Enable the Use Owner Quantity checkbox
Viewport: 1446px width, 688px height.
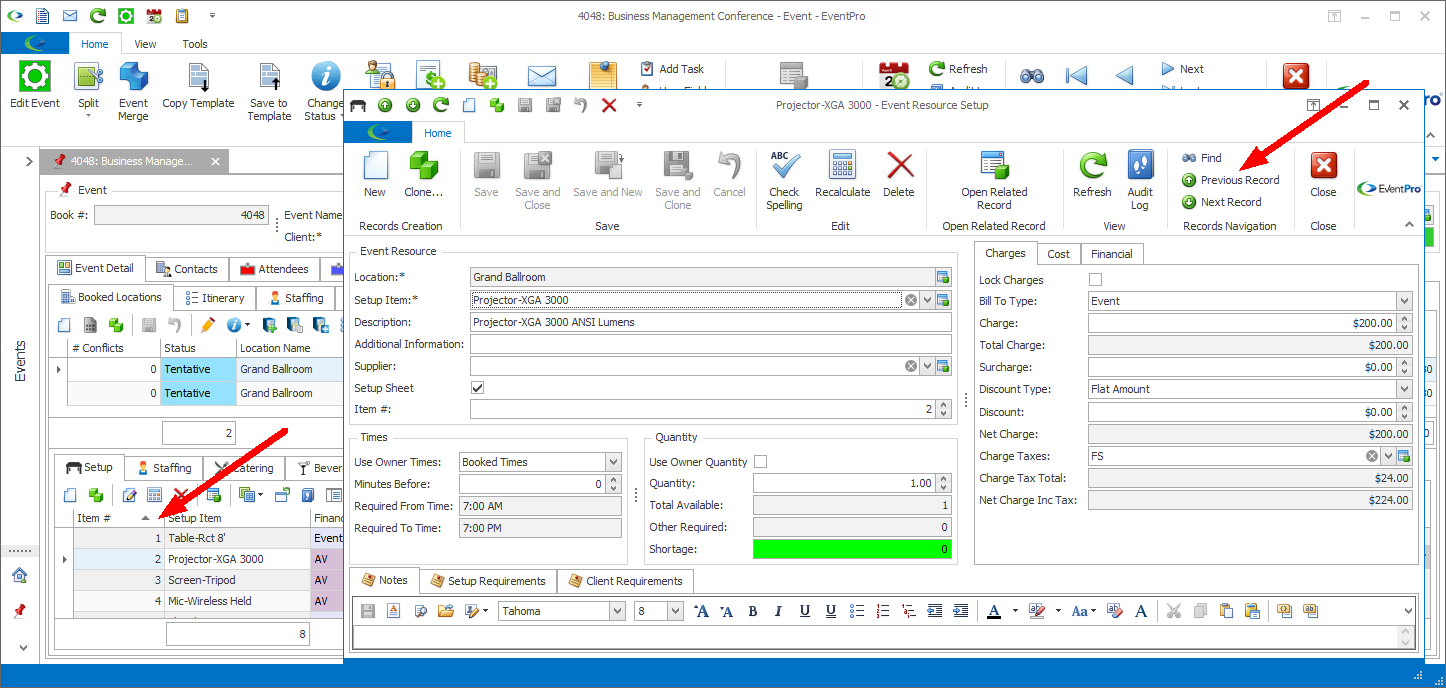click(760, 462)
